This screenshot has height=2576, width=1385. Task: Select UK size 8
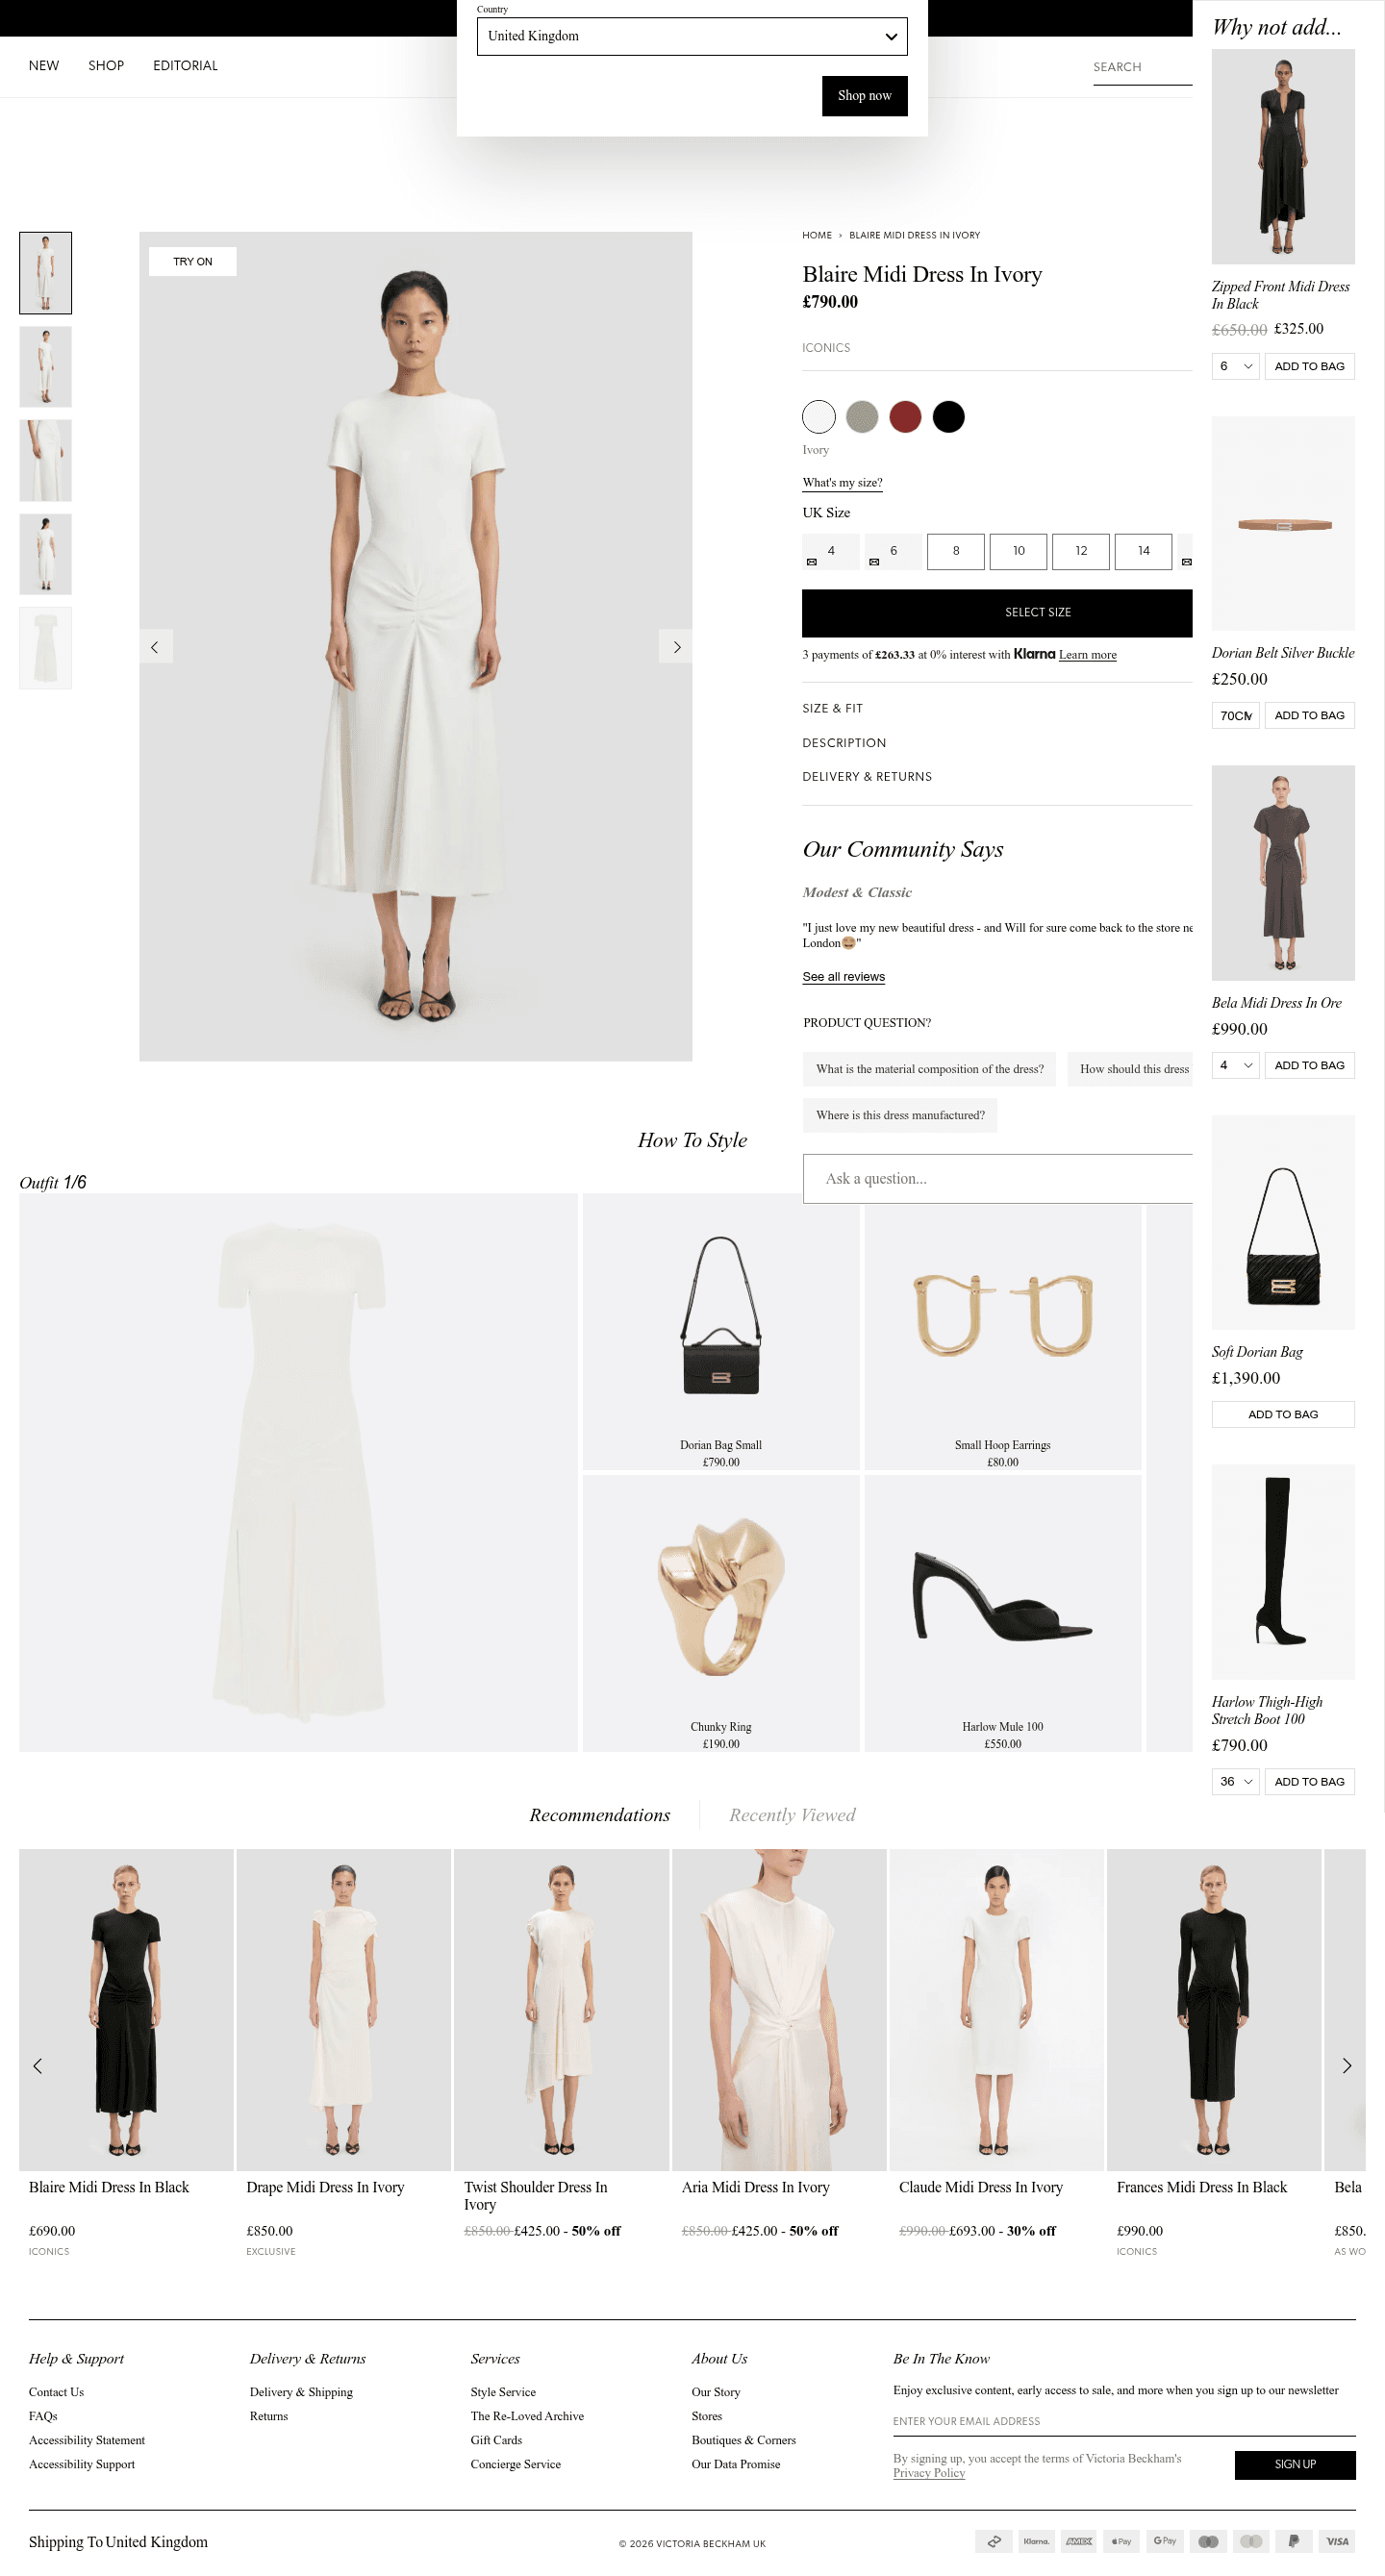[956, 551]
